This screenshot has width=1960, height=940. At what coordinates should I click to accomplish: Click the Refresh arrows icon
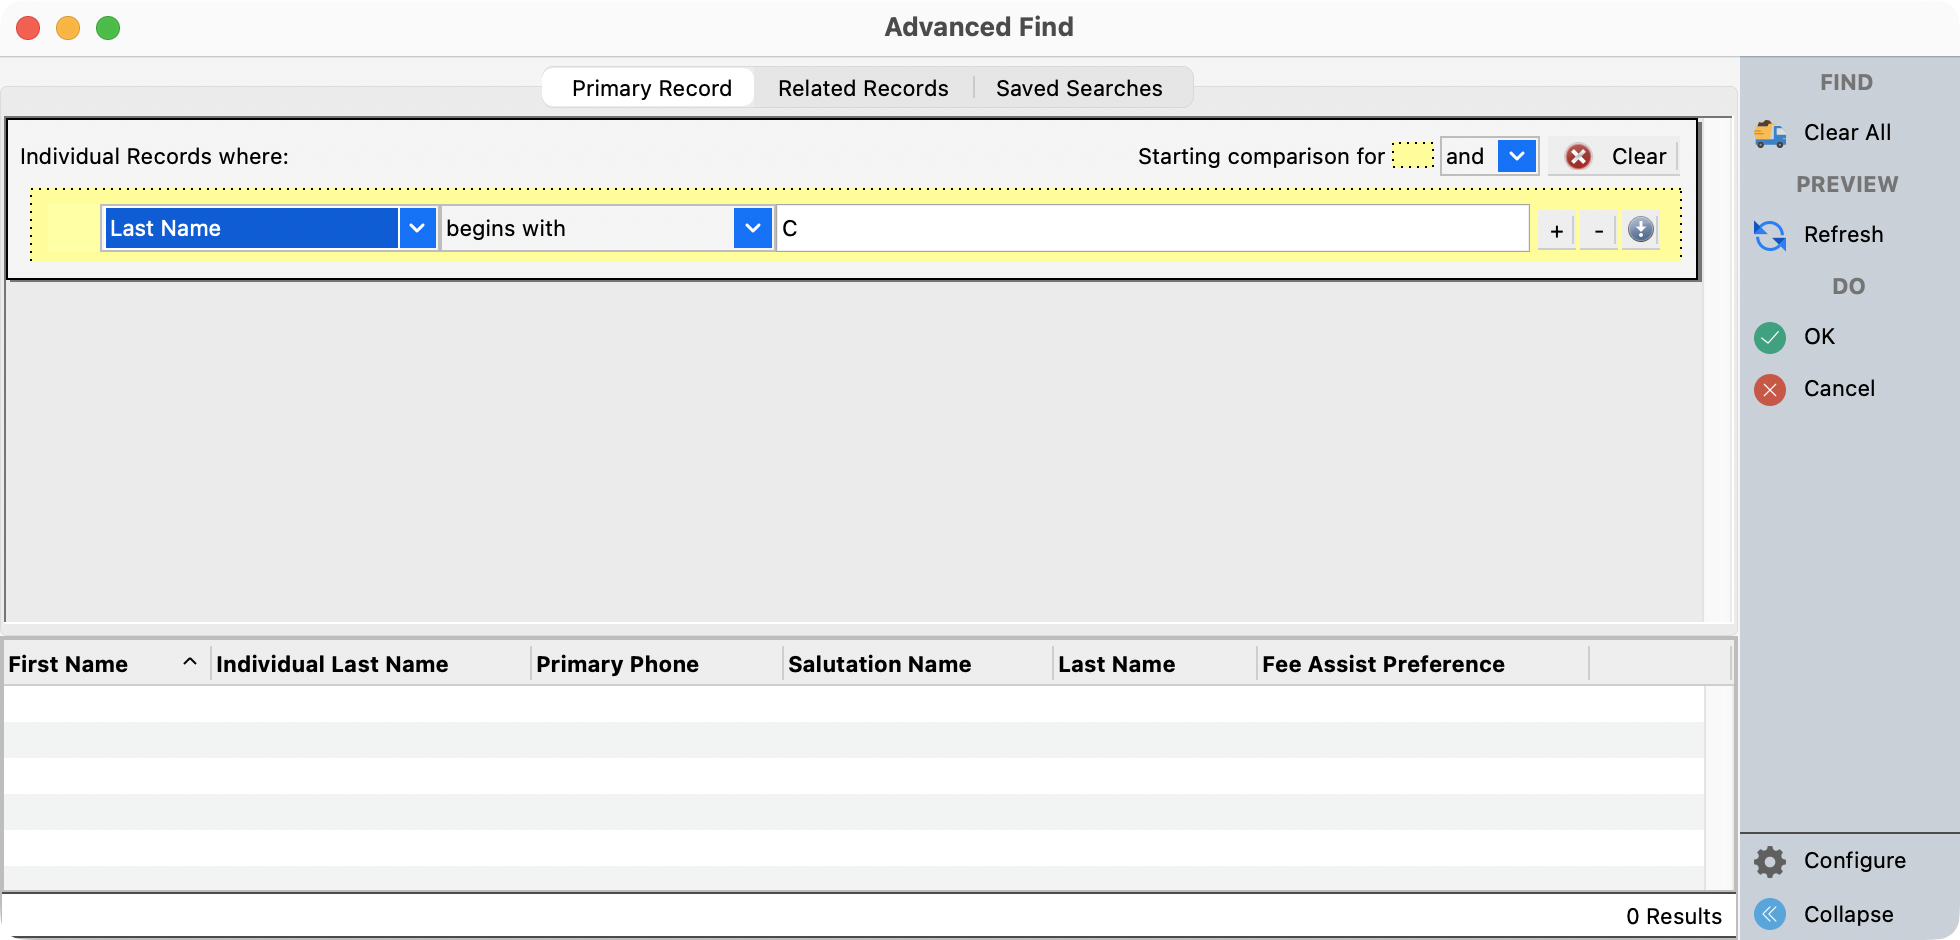pos(1770,235)
